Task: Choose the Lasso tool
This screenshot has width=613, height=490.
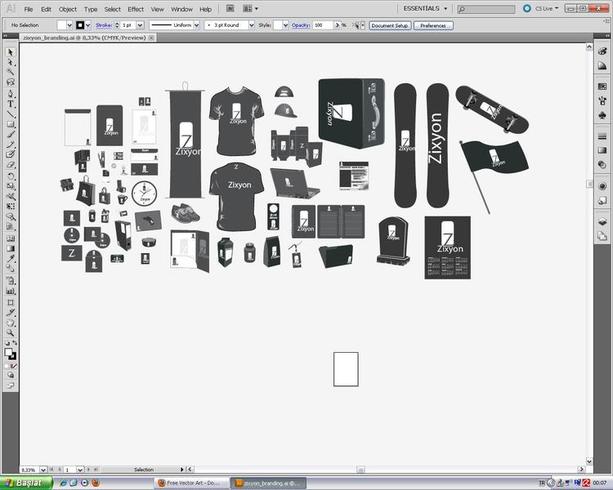Action: coord(11,83)
